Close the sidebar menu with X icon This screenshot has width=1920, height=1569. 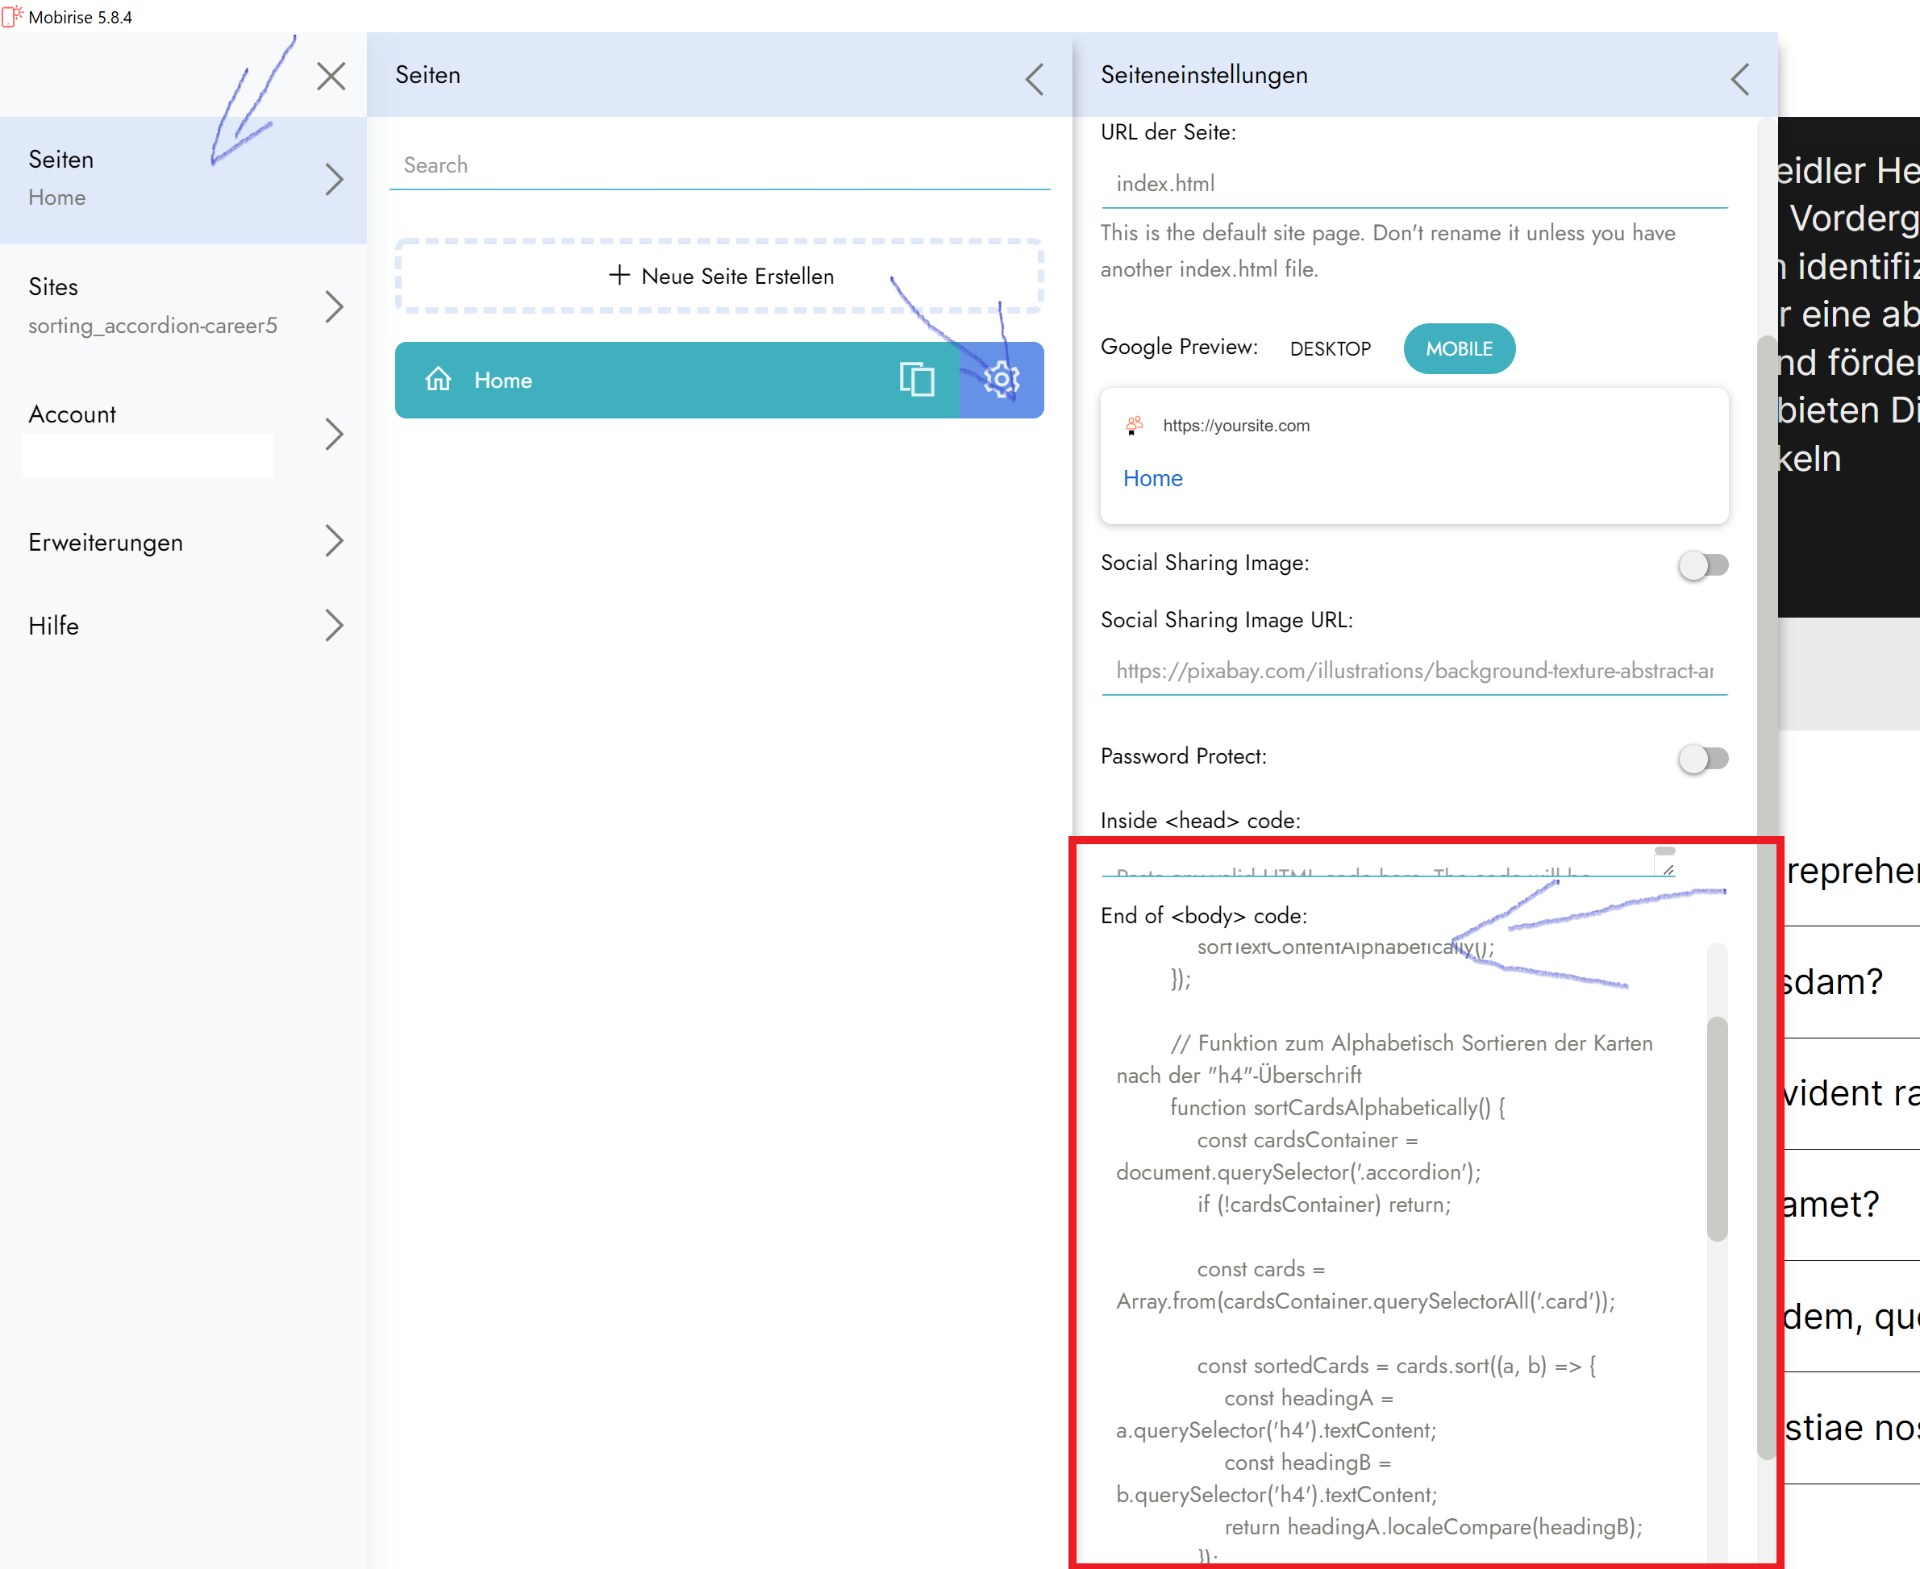pos(331,76)
